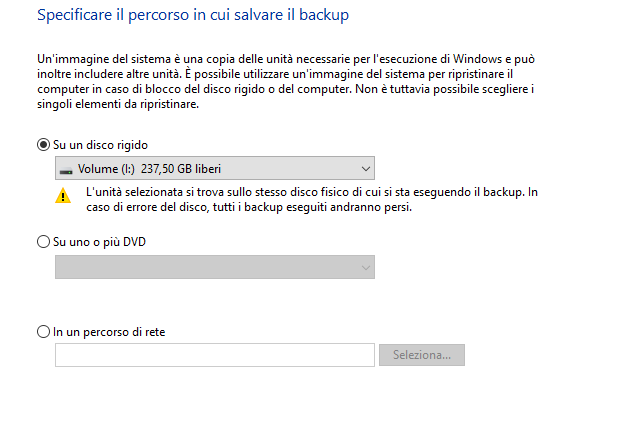Click the chevron arrow of the hard disk selector
The image size is (624, 424).
[x=365, y=169]
